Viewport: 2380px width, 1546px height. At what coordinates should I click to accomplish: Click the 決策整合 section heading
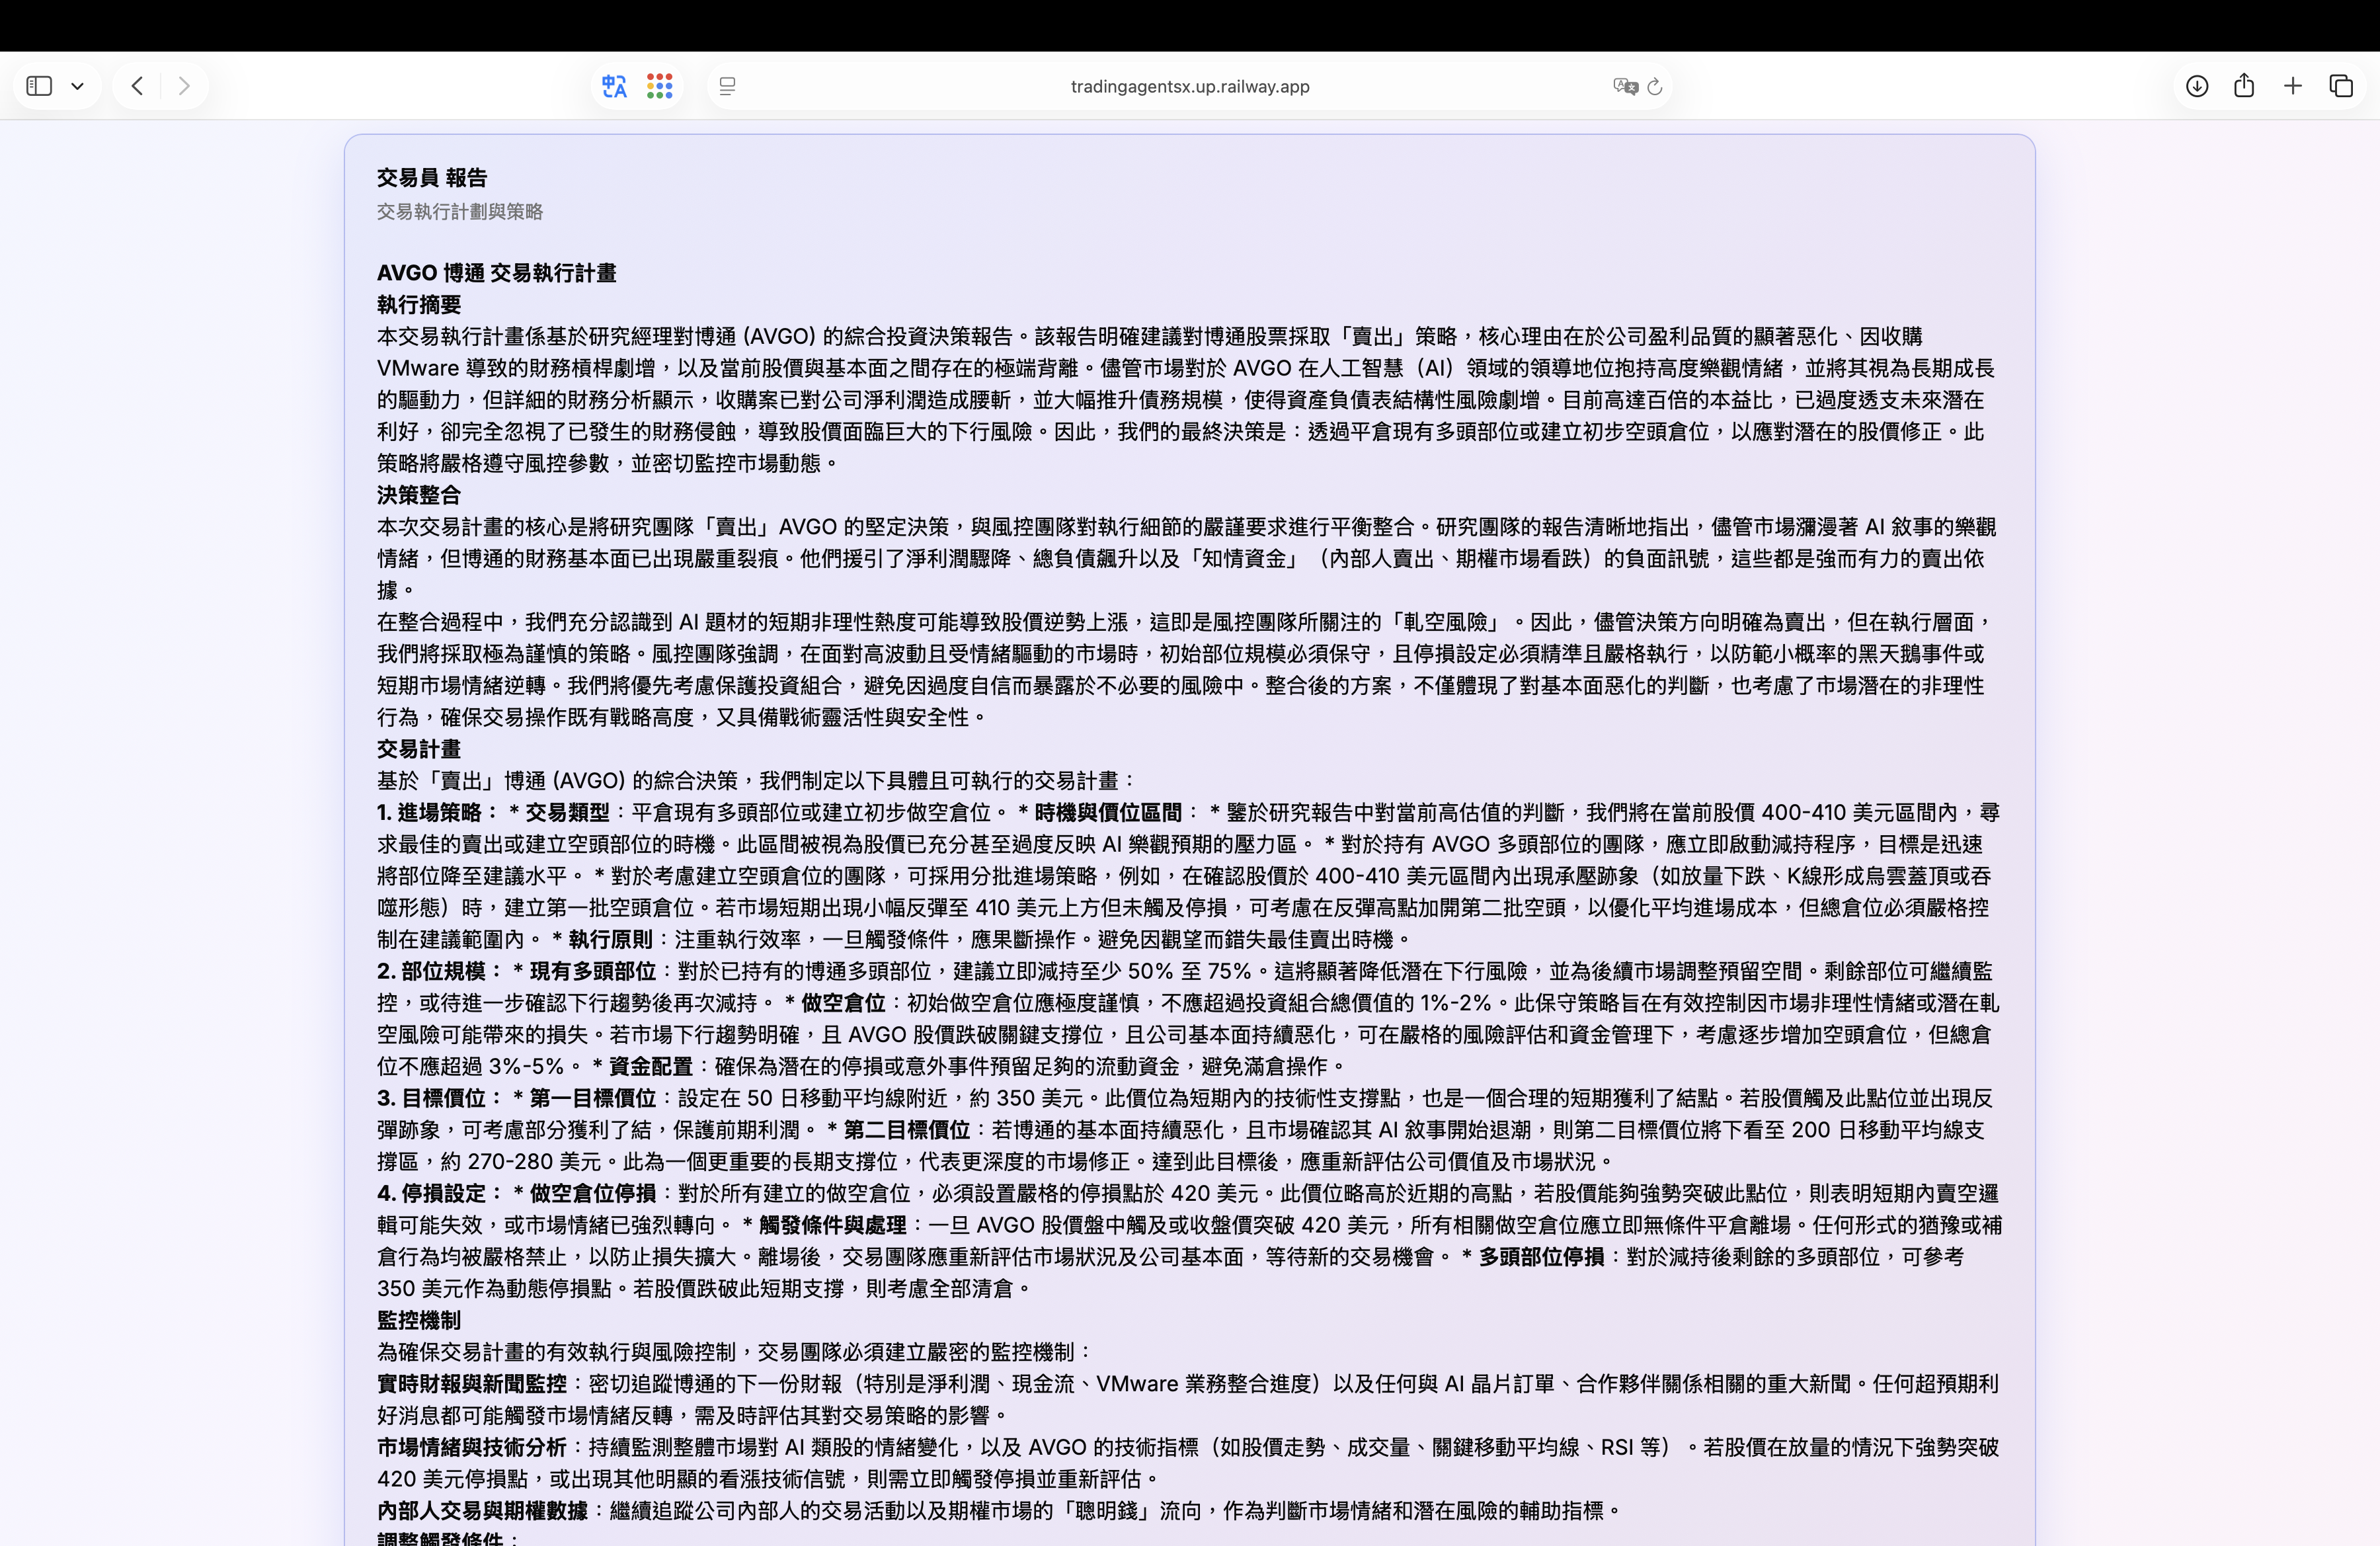click(x=419, y=495)
